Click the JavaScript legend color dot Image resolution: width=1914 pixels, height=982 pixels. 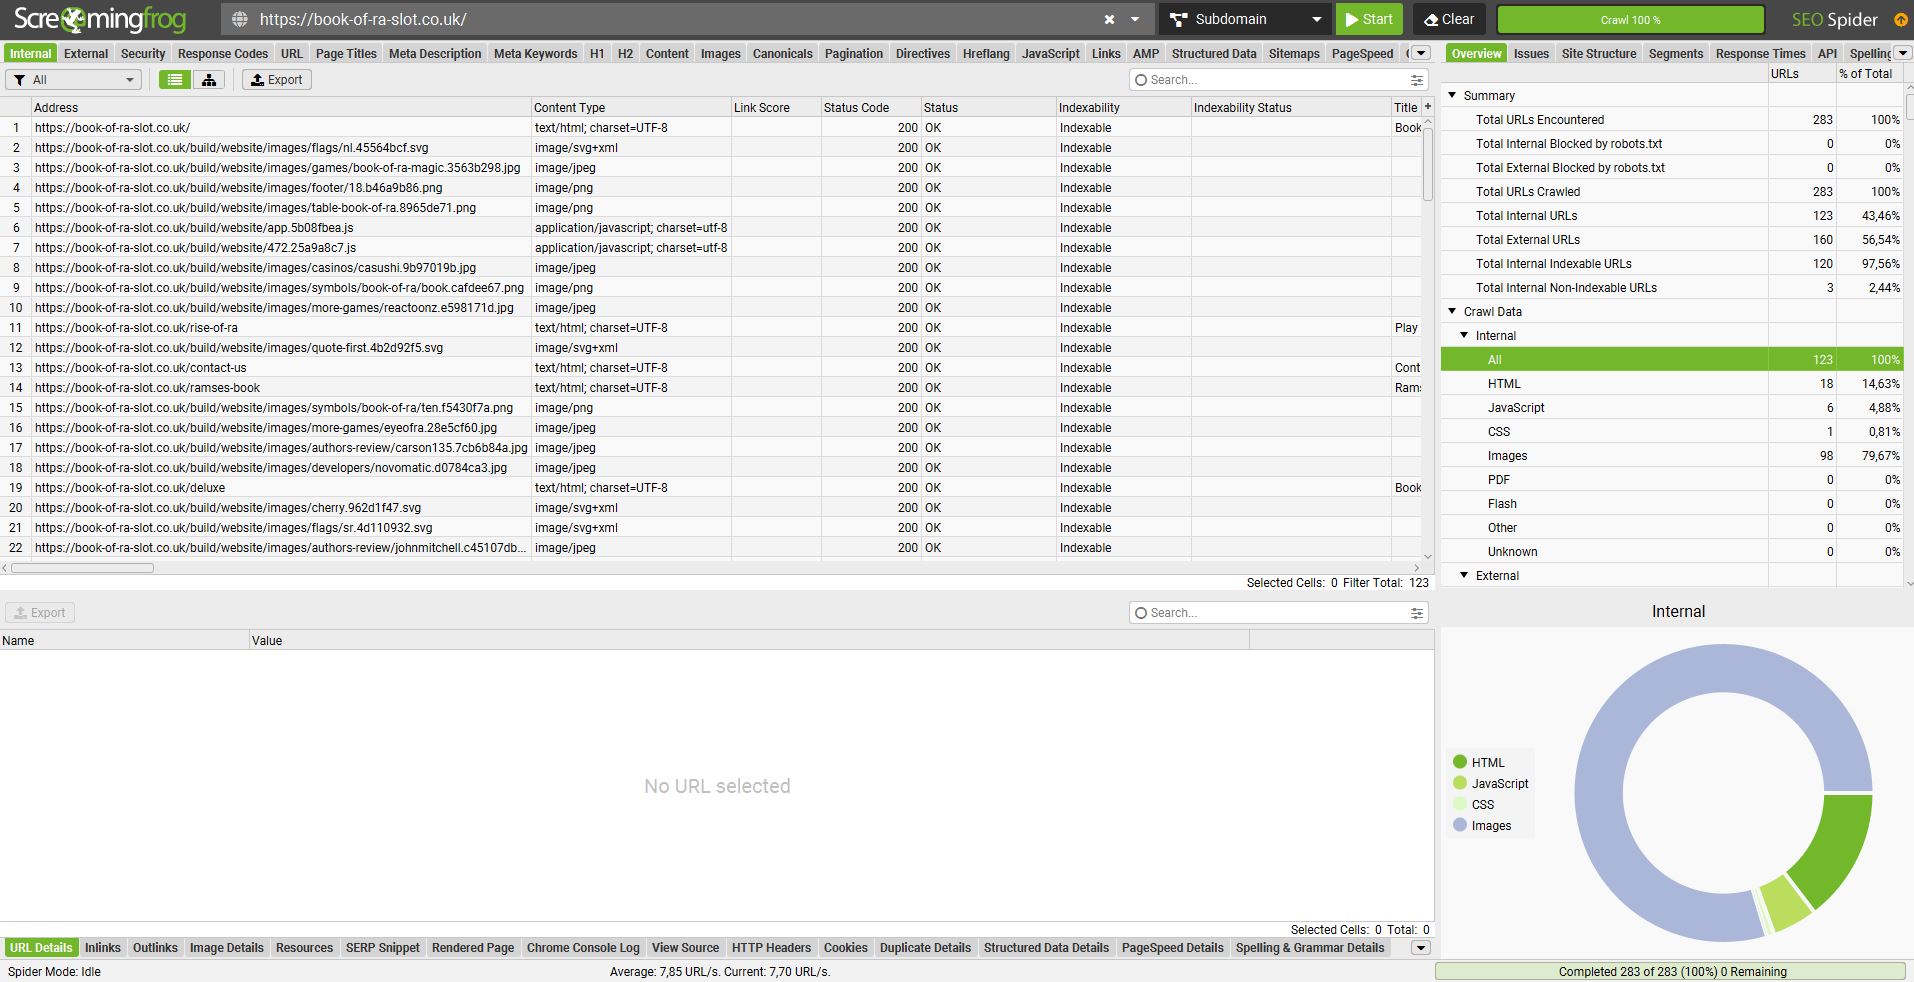pos(1460,783)
